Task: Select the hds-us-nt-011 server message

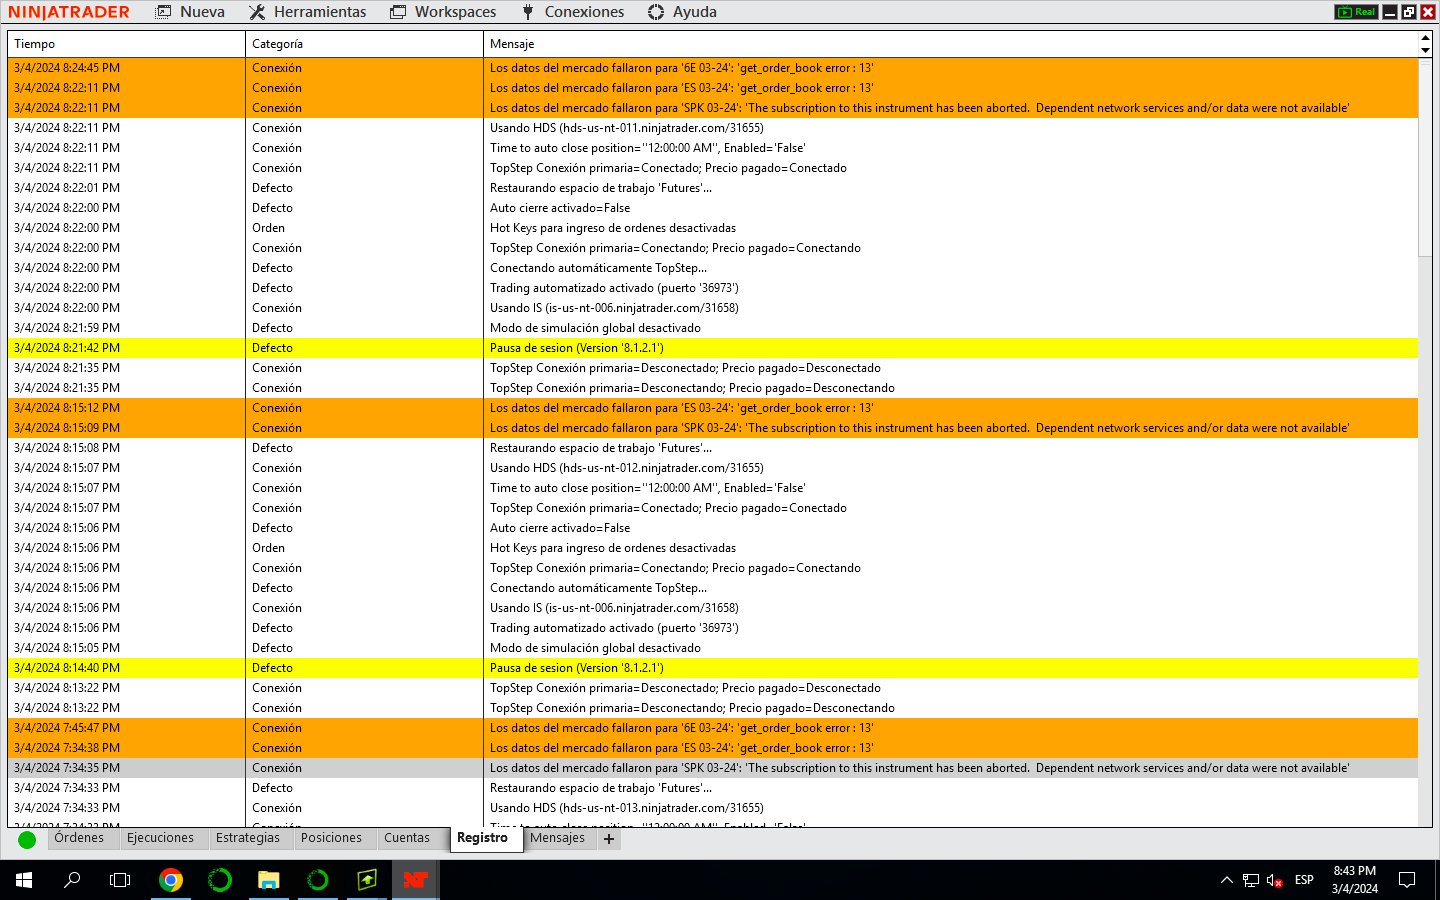Action: (x=950, y=128)
